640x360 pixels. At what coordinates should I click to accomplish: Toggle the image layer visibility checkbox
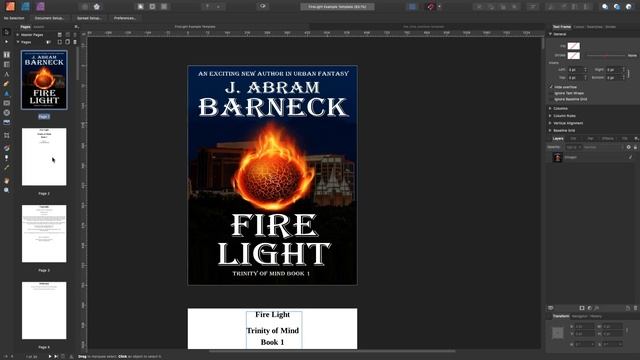point(631,157)
